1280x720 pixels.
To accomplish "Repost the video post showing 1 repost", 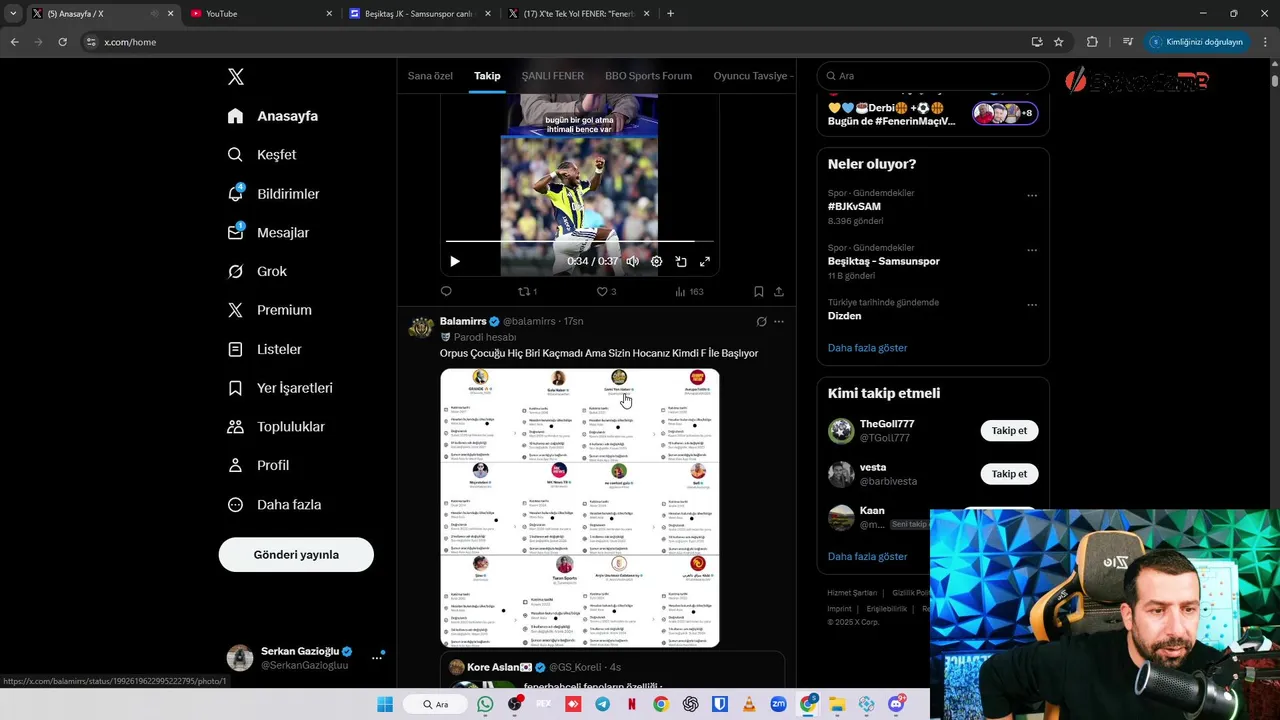I will pyautogui.click(x=527, y=292).
